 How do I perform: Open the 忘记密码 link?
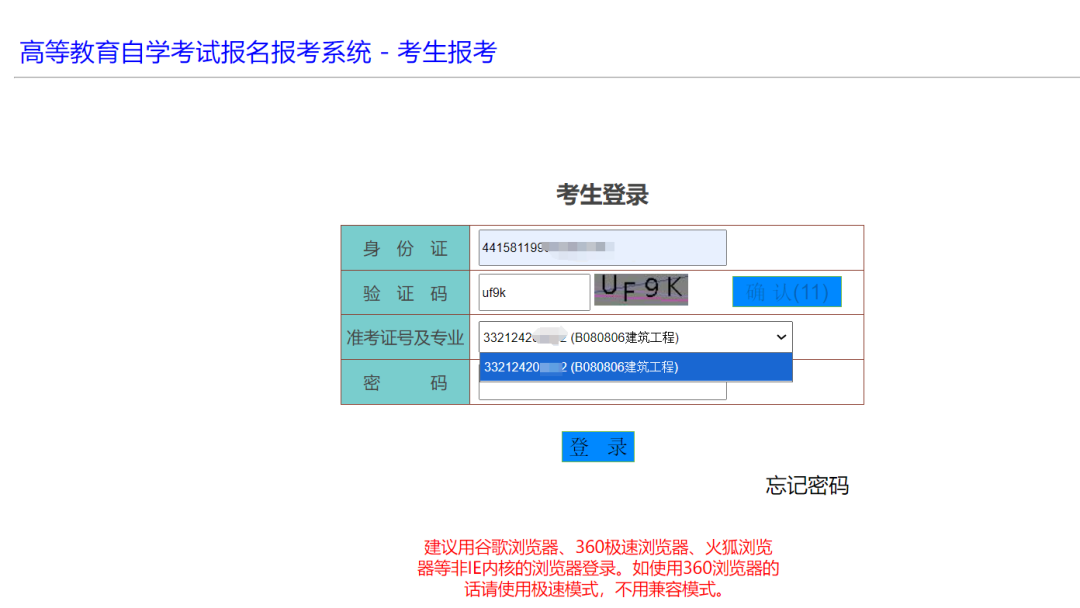tap(807, 486)
